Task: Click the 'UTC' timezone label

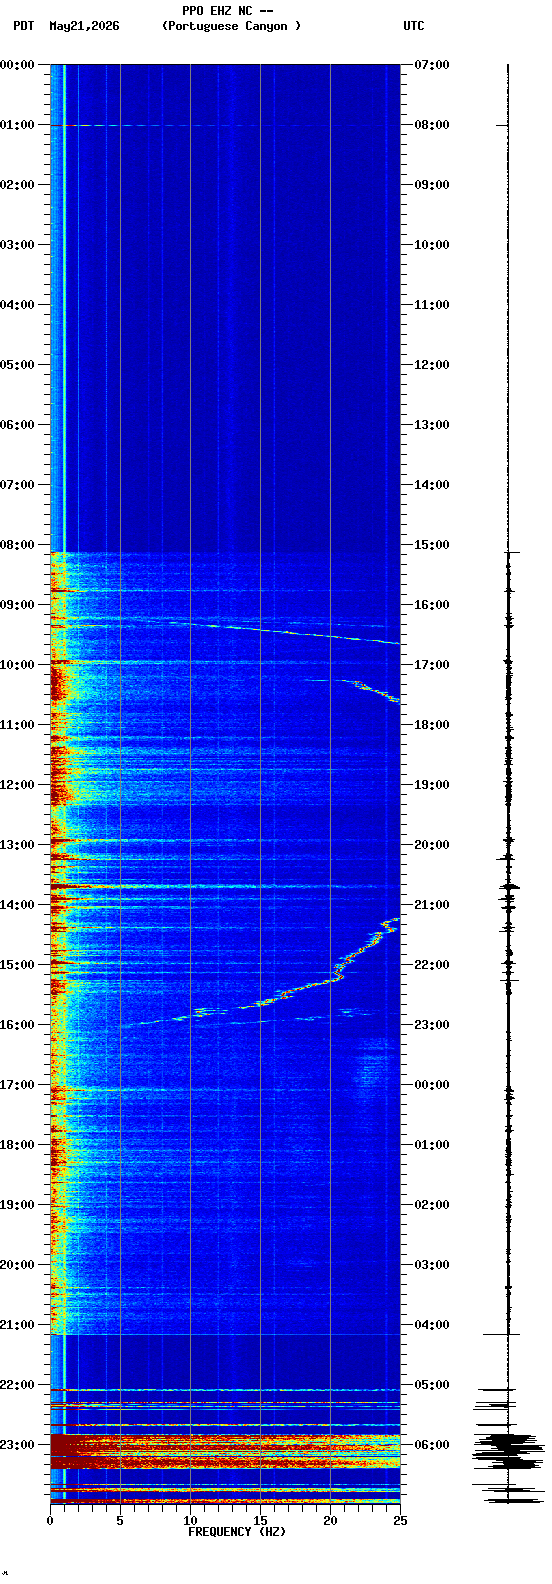Action: 414,26
